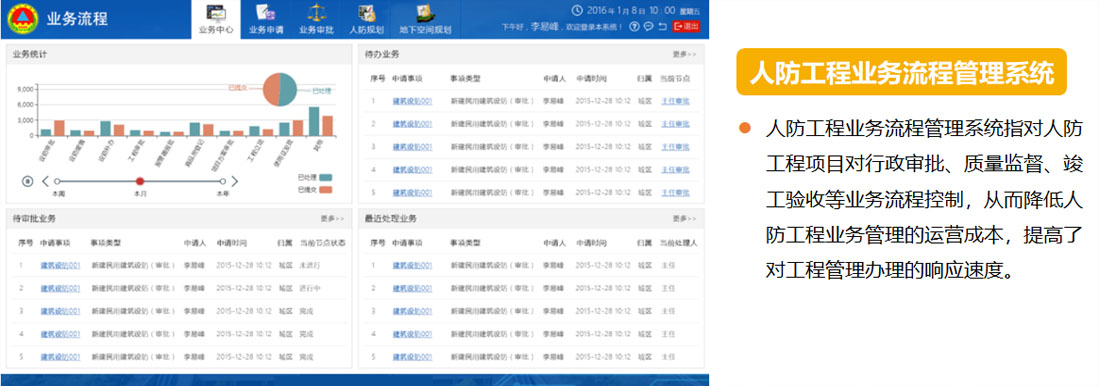Click the back return arrow icon
The width and height of the screenshot is (1099, 386).
point(662,27)
